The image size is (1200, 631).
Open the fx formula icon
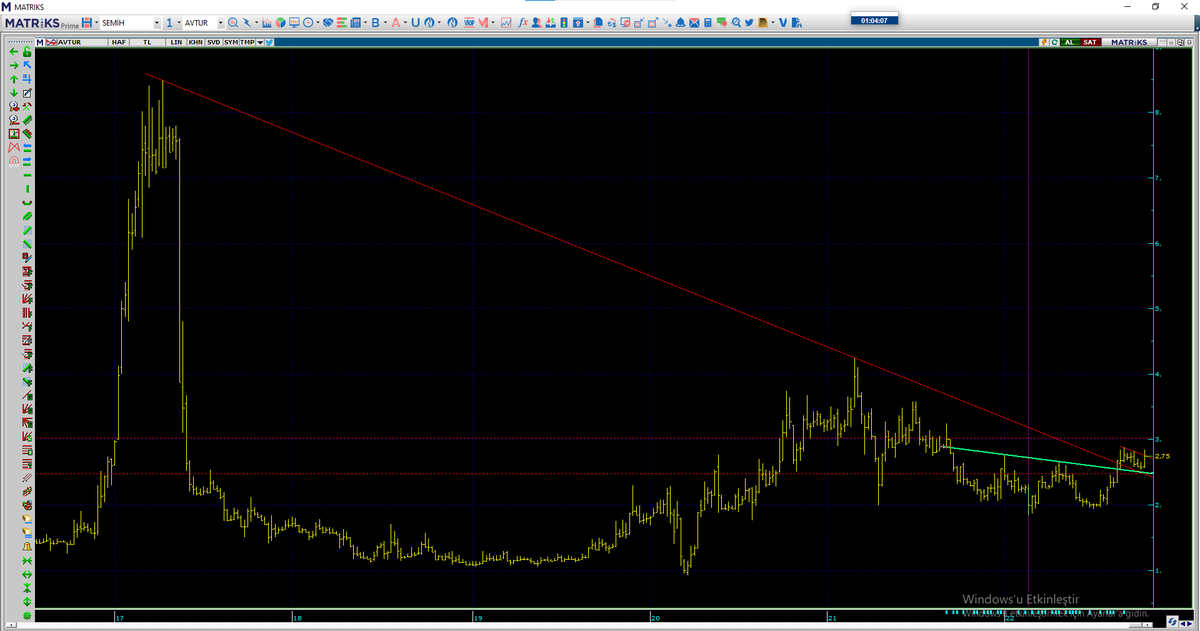[x=523, y=23]
